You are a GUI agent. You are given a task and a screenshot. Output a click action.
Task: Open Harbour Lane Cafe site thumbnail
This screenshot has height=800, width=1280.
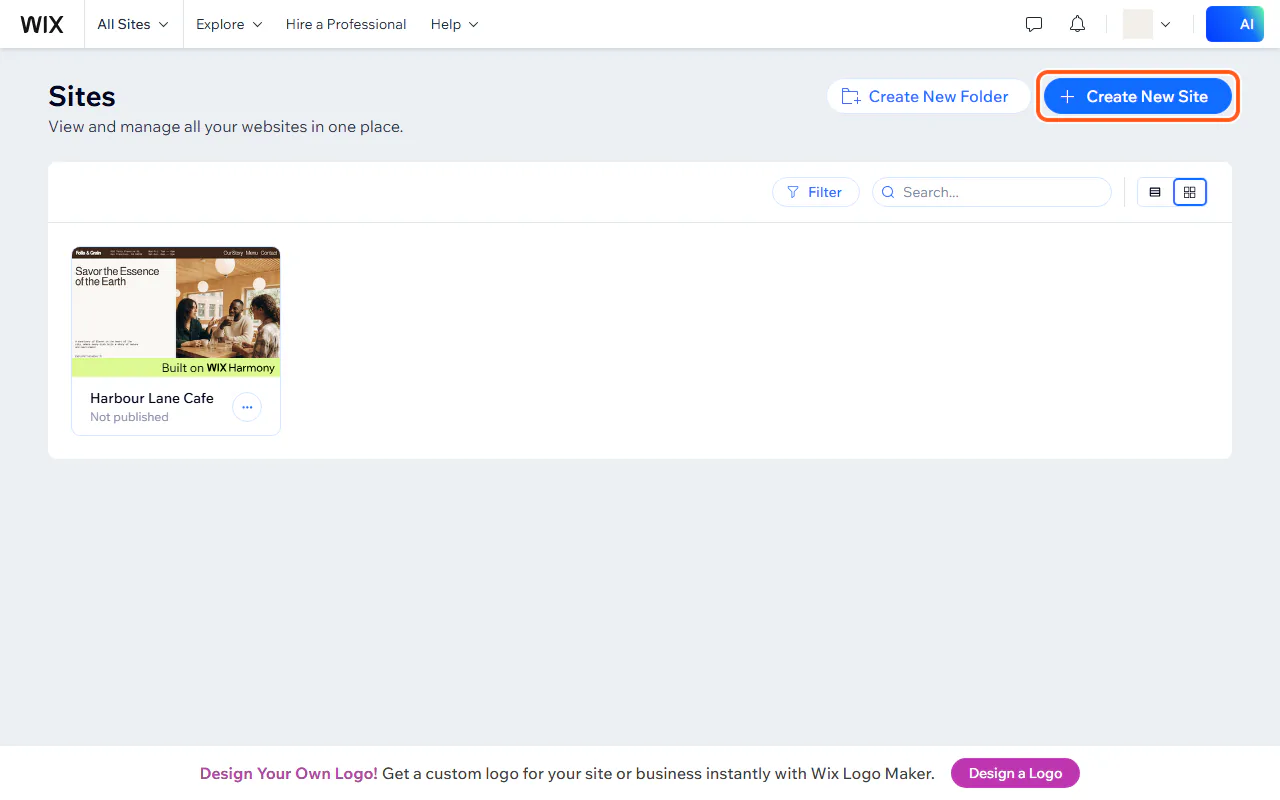pyautogui.click(x=176, y=312)
